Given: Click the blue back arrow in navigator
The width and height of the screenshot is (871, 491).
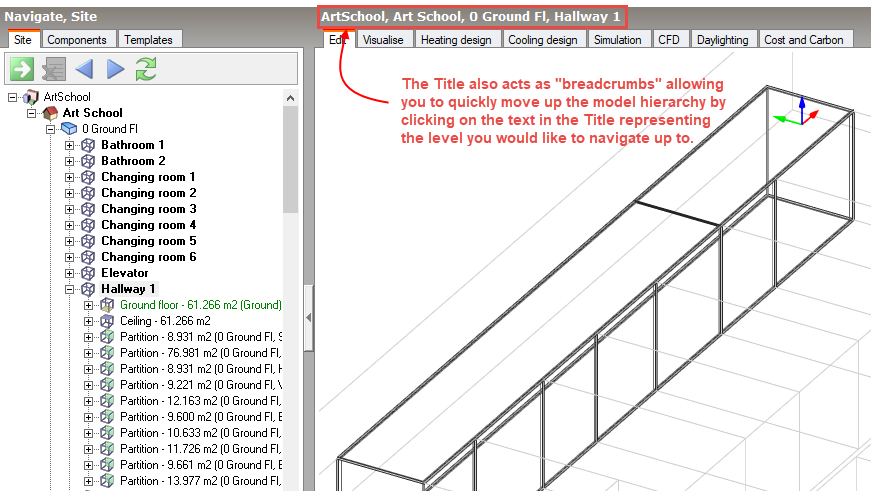Looking at the screenshot, I should point(84,68).
